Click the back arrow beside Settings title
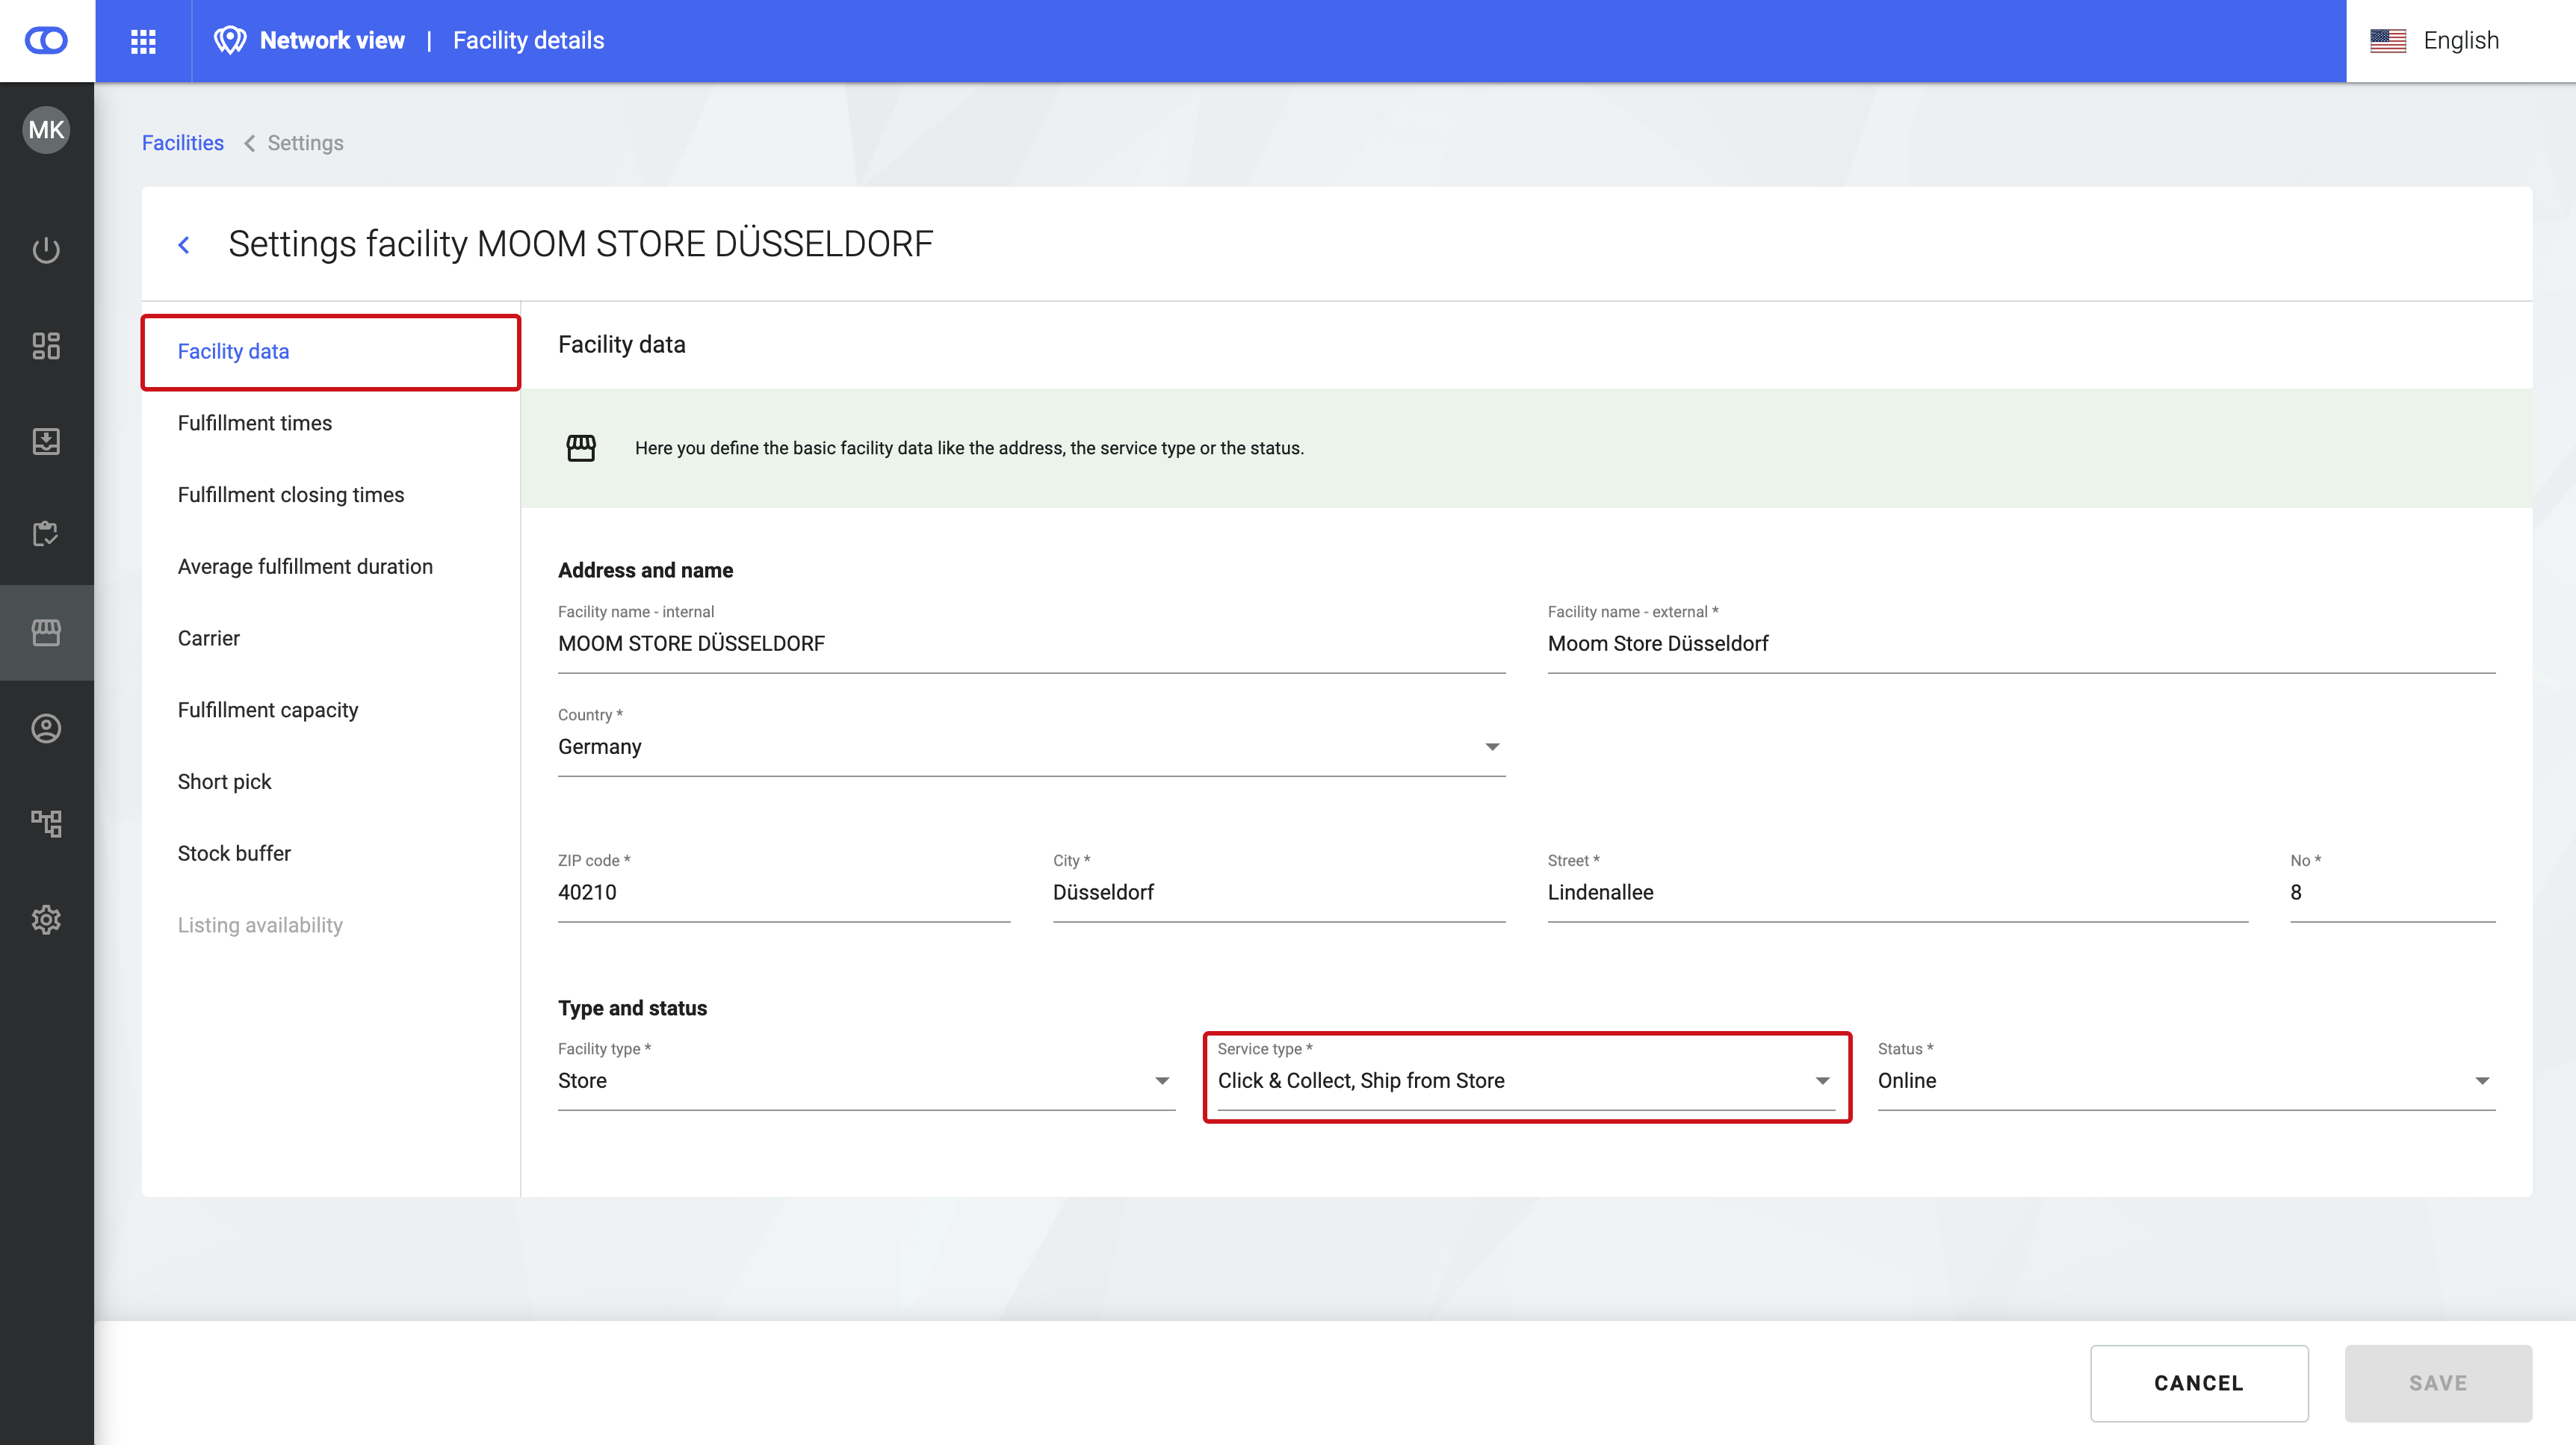 coord(184,245)
